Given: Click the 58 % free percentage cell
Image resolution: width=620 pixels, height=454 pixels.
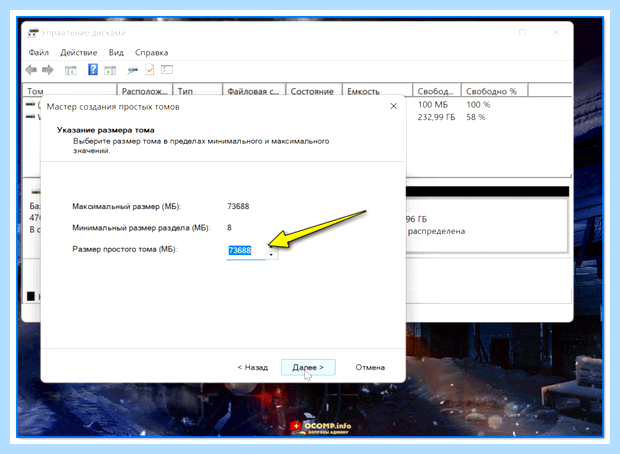Looking at the screenshot, I should pos(476,117).
